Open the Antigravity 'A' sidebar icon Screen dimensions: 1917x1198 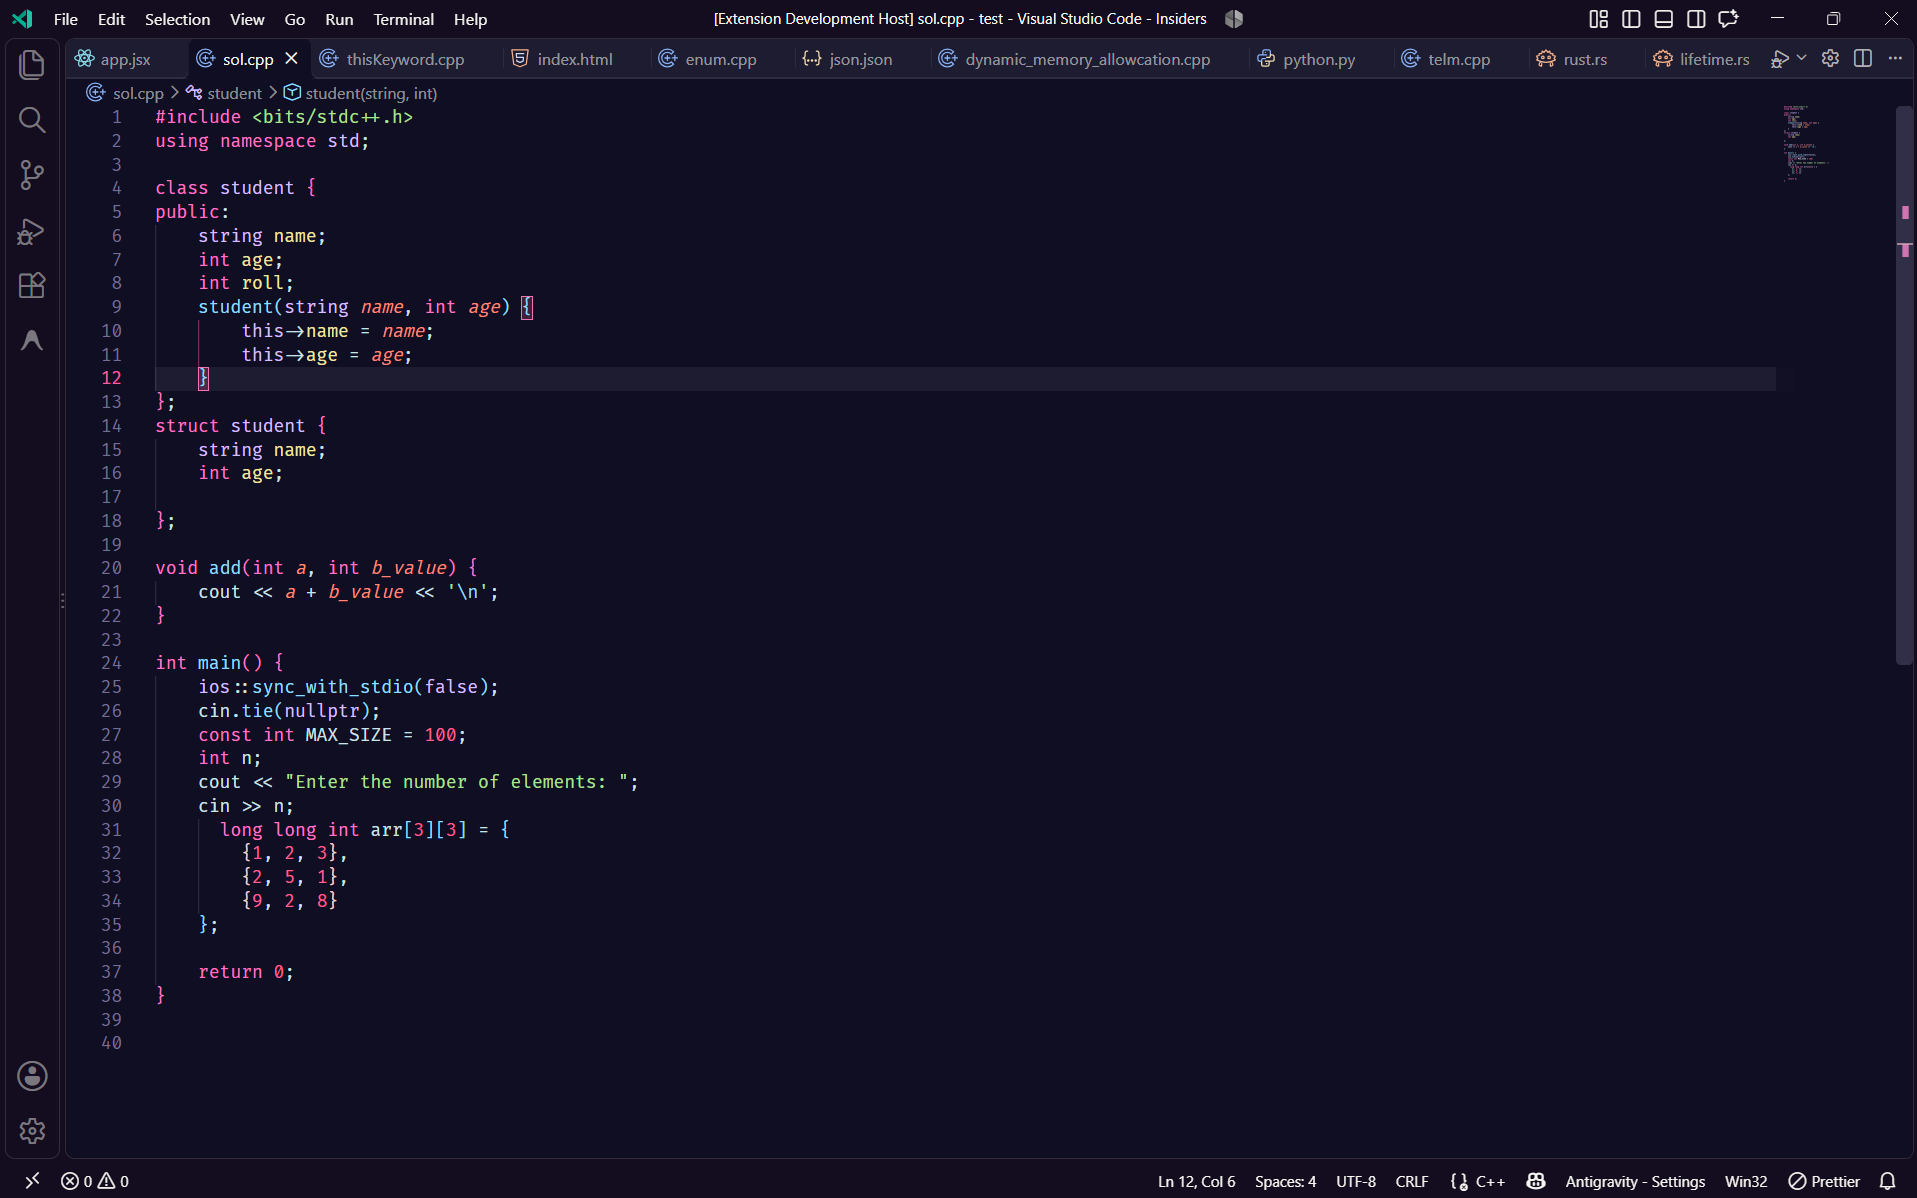coord(32,341)
